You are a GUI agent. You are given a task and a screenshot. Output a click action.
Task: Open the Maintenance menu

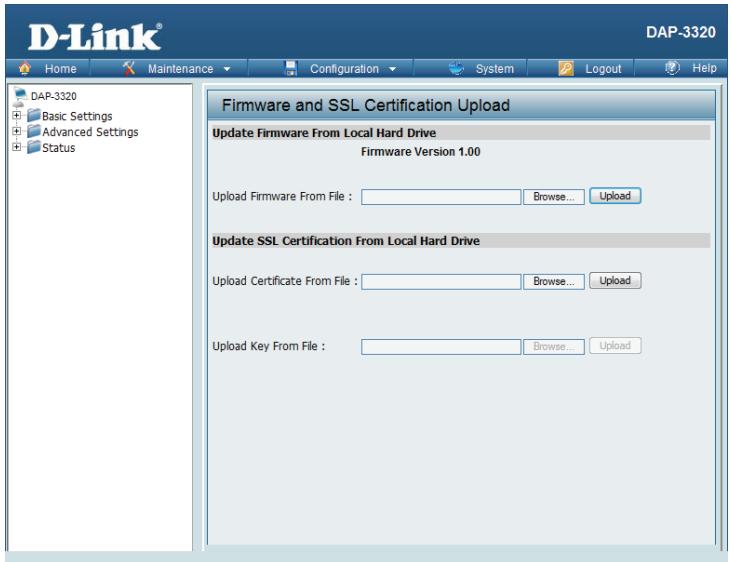tap(180, 69)
